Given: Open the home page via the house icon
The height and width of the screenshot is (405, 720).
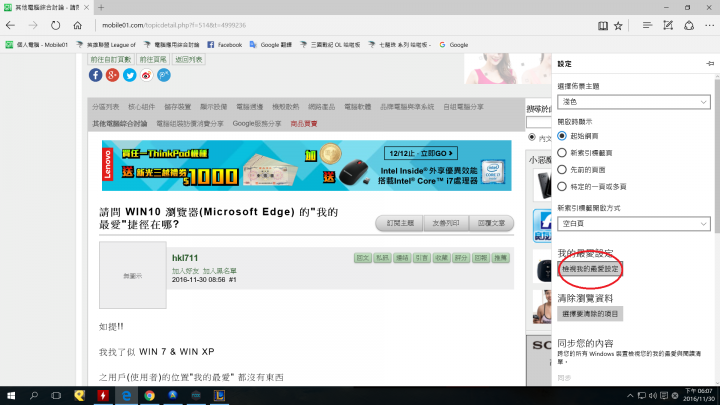Looking at the screenshot, I should tap(78, 25).
